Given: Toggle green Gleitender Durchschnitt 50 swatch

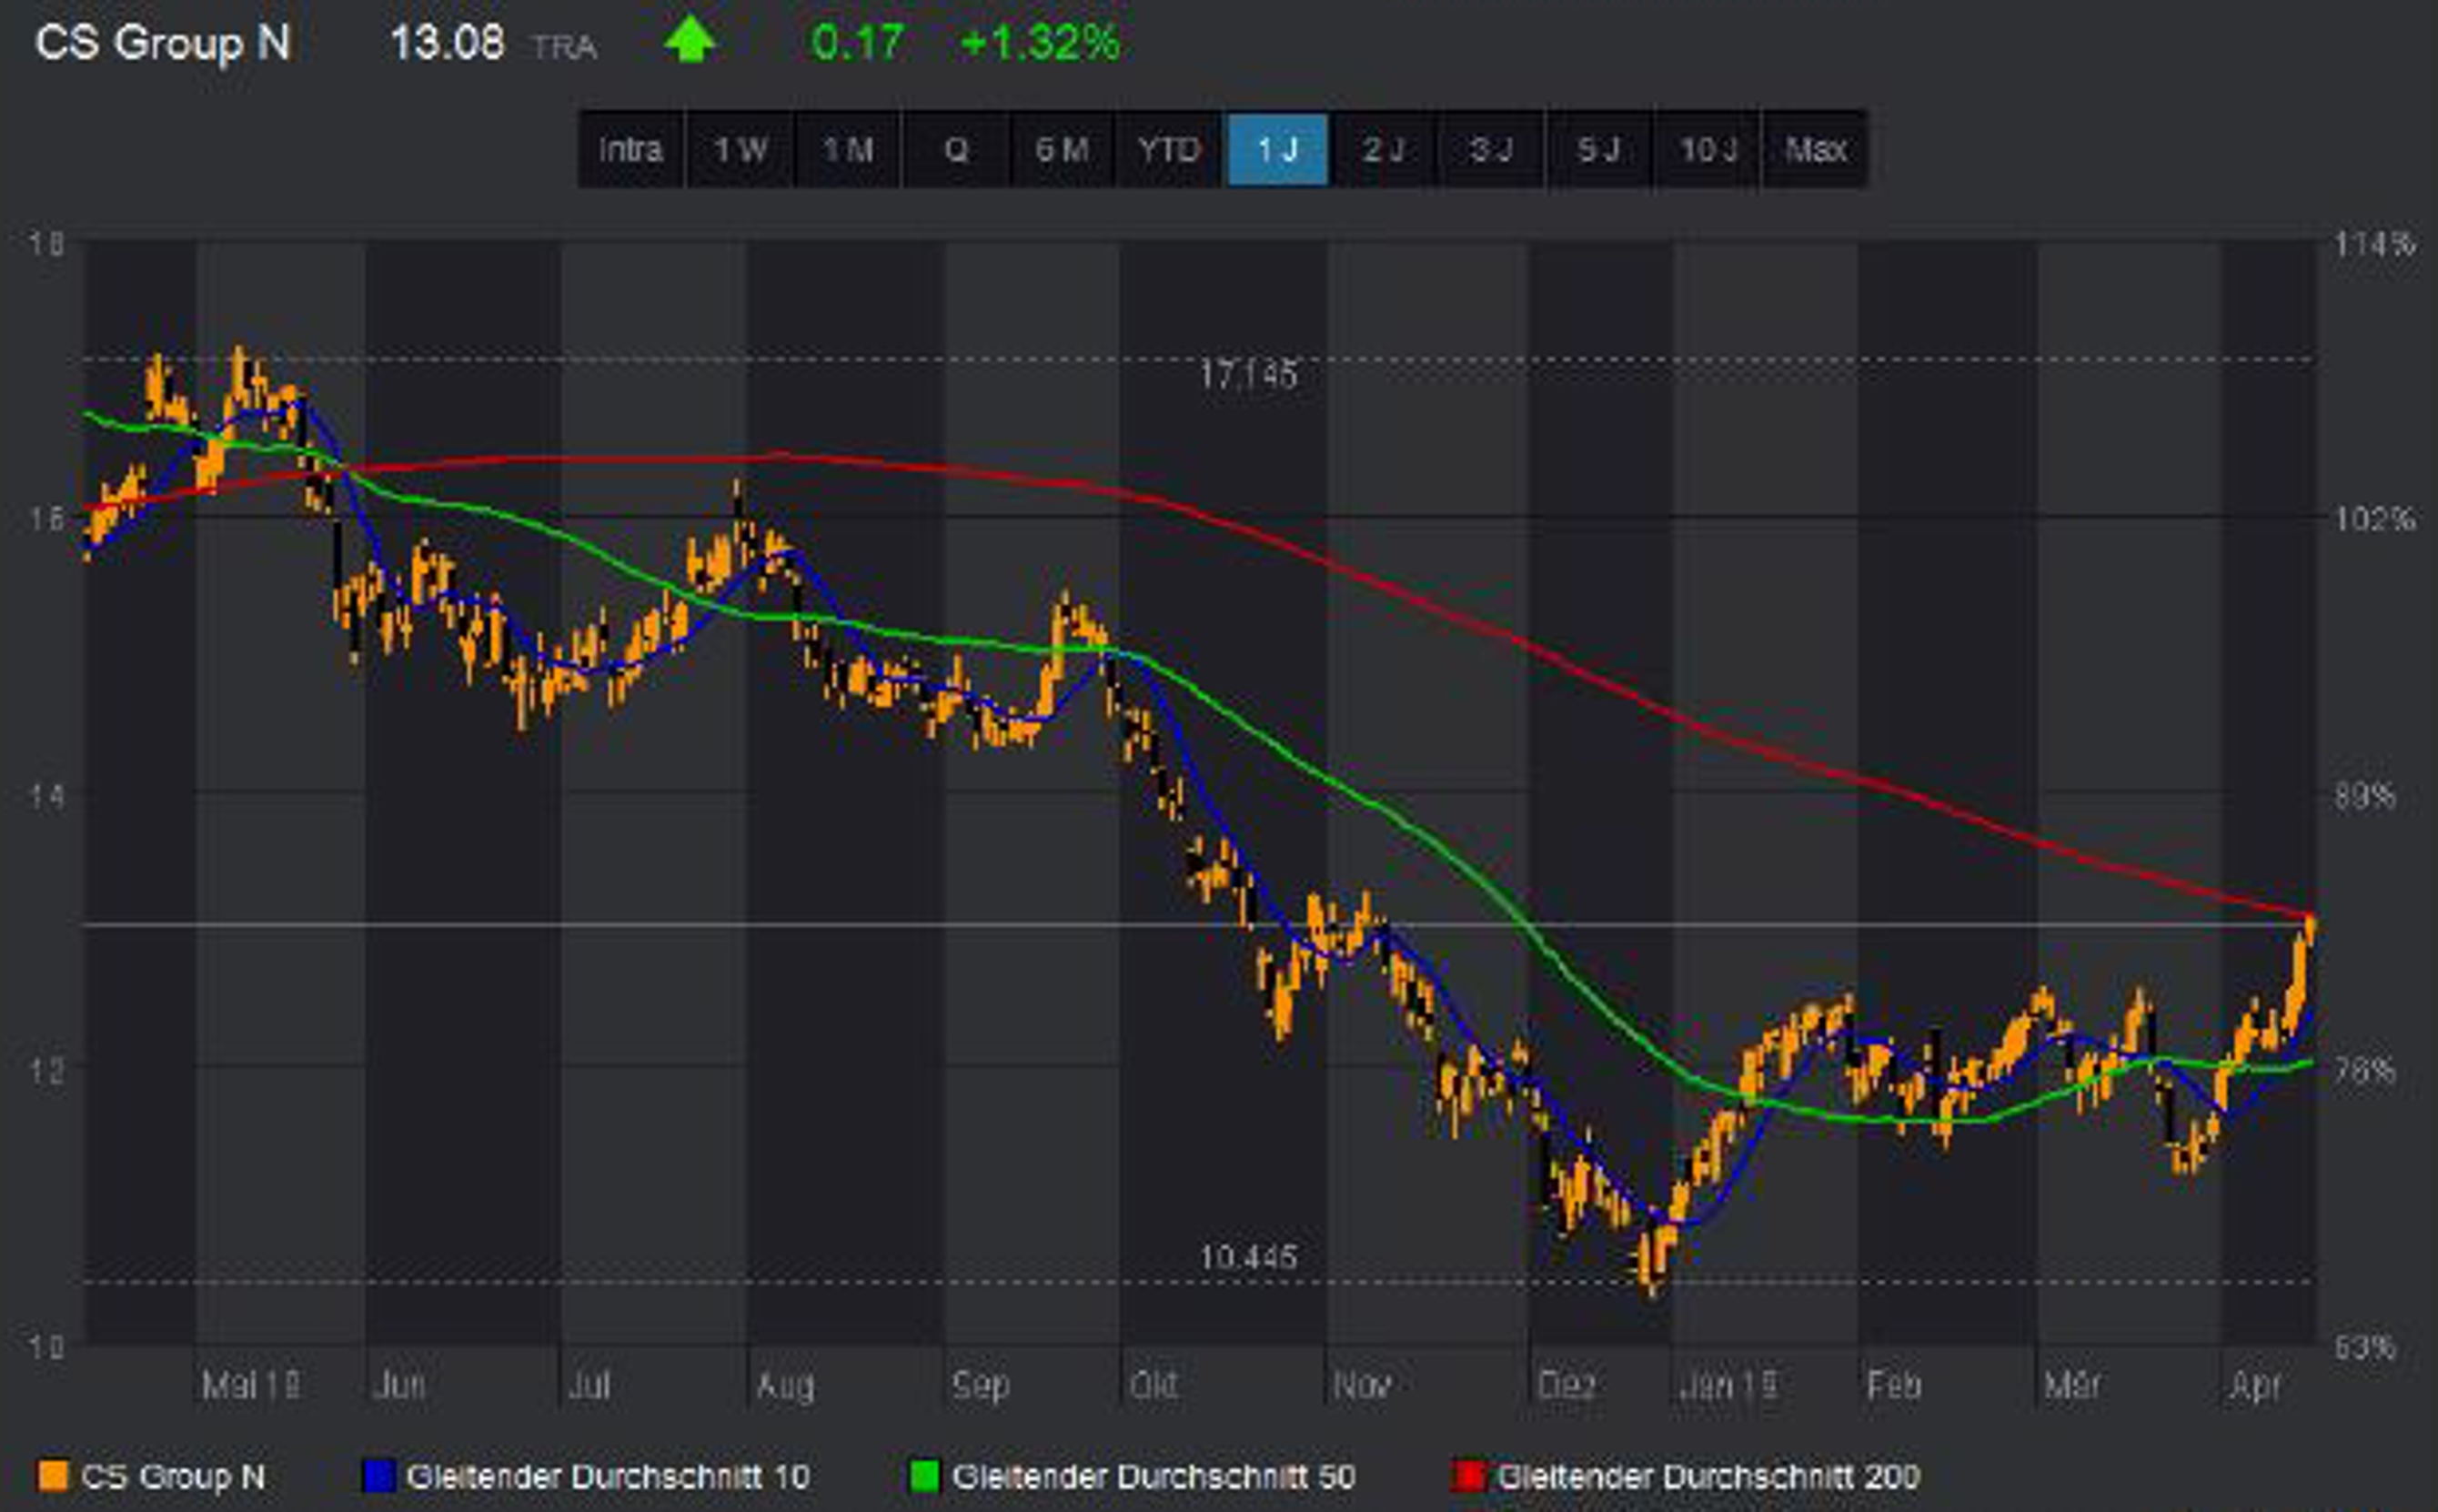Looking at the screenshot, I should pyautogui.click(x=924, y=1477).
